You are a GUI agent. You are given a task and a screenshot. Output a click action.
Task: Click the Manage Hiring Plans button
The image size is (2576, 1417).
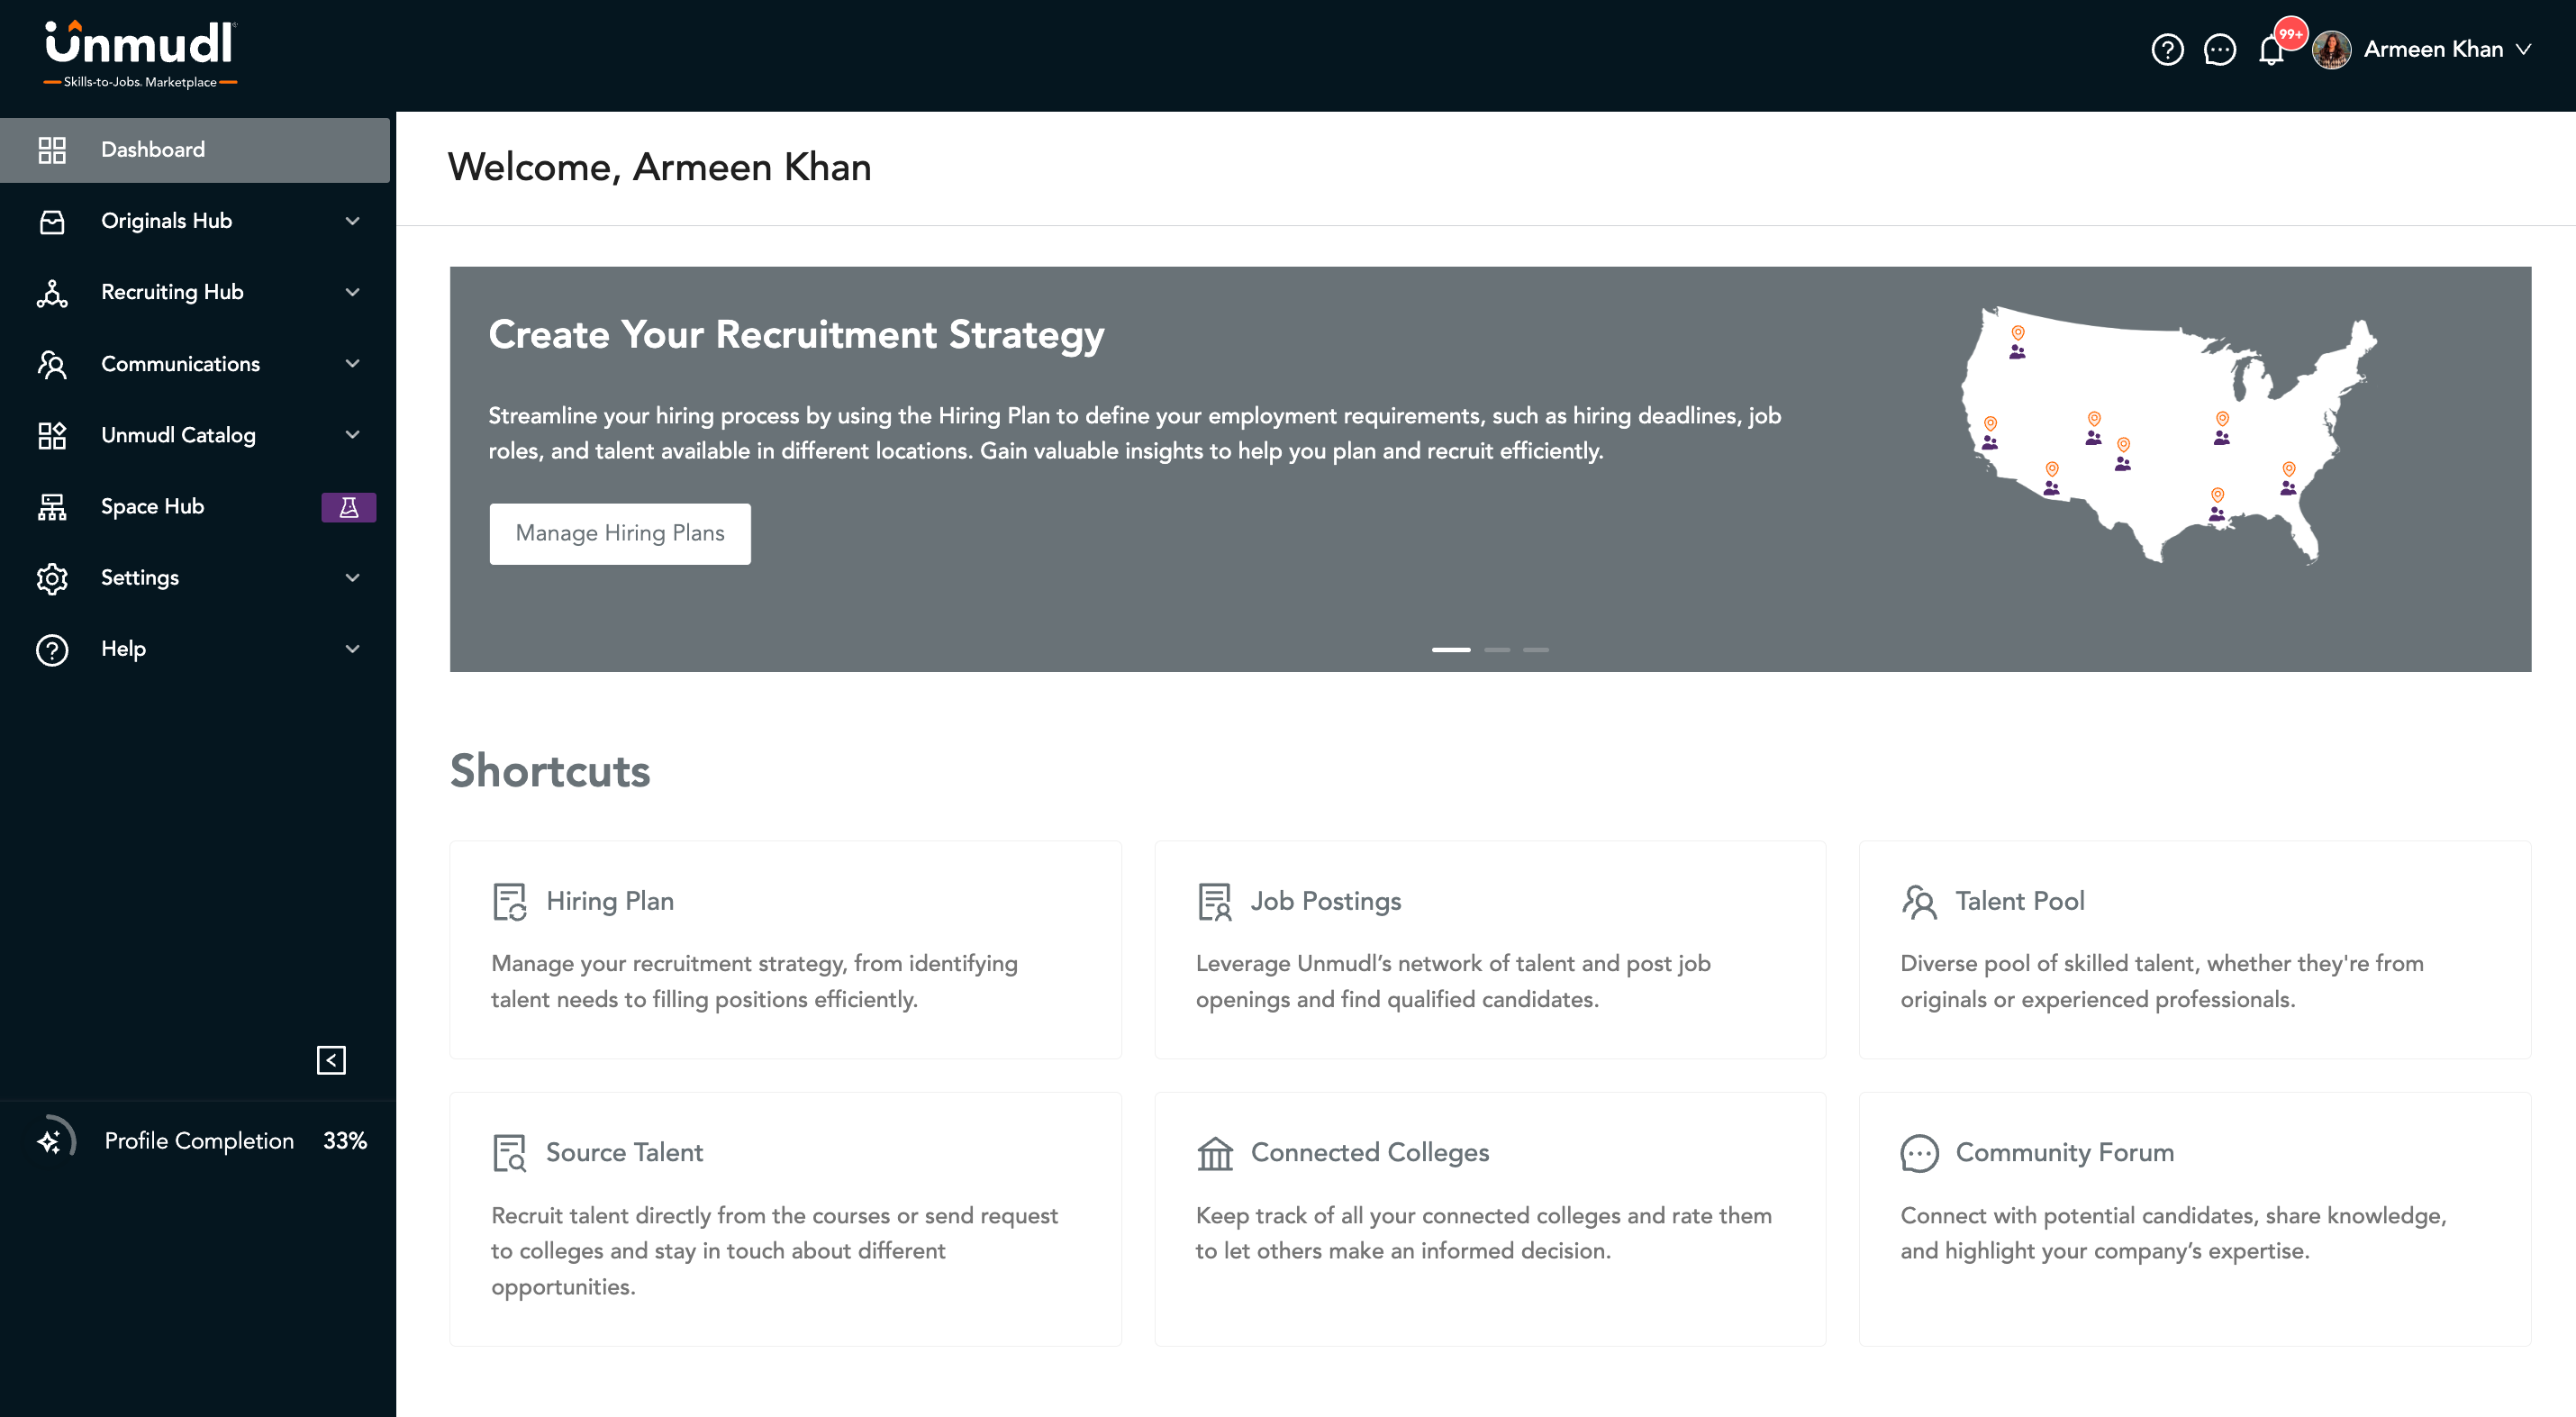[x=620, y=533]
